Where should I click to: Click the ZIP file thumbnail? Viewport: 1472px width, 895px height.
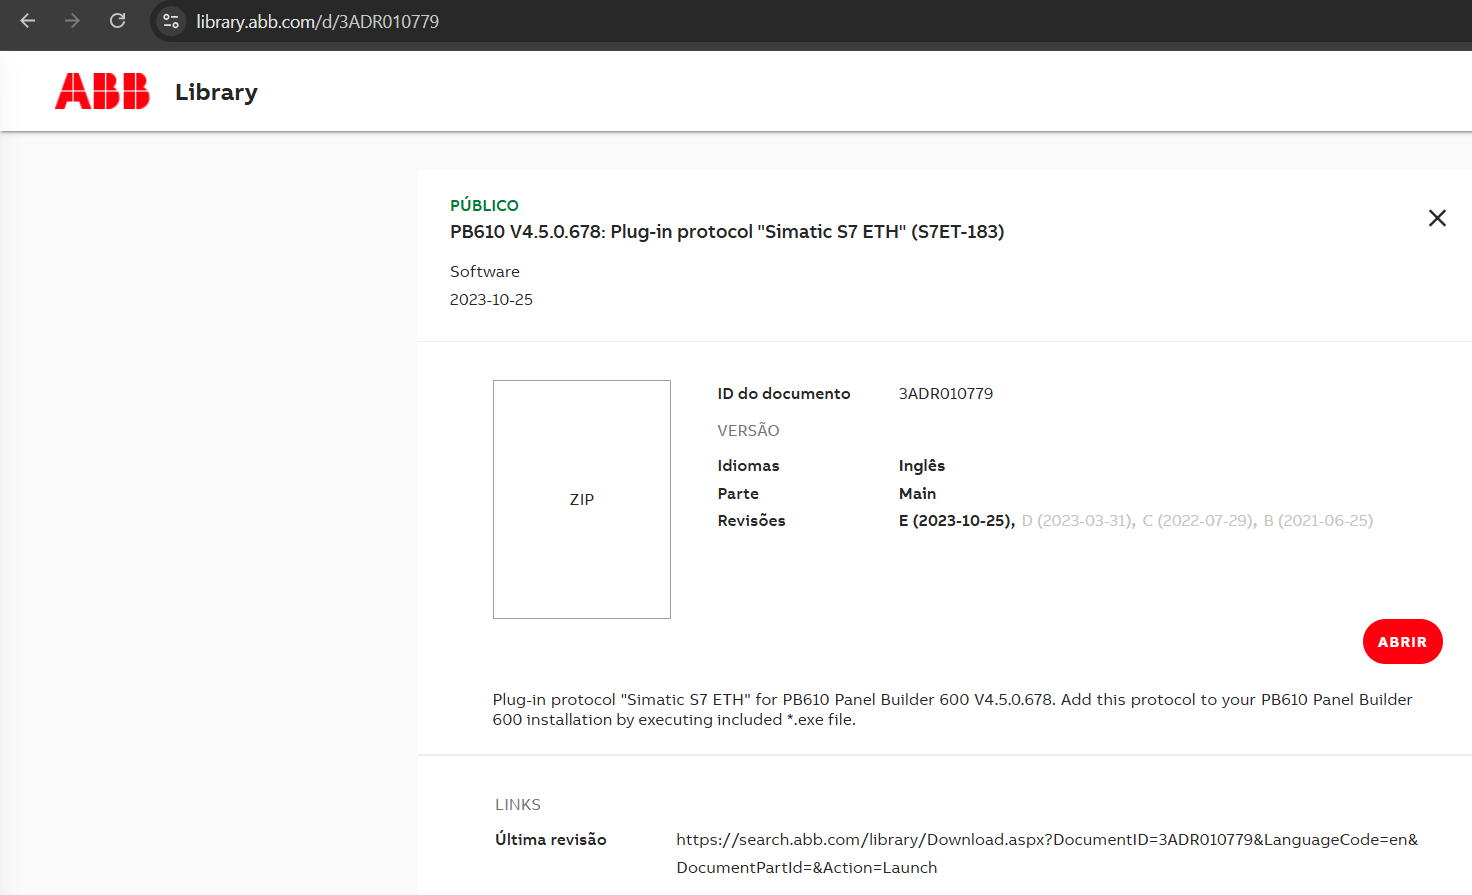click(x=581, y=499)
